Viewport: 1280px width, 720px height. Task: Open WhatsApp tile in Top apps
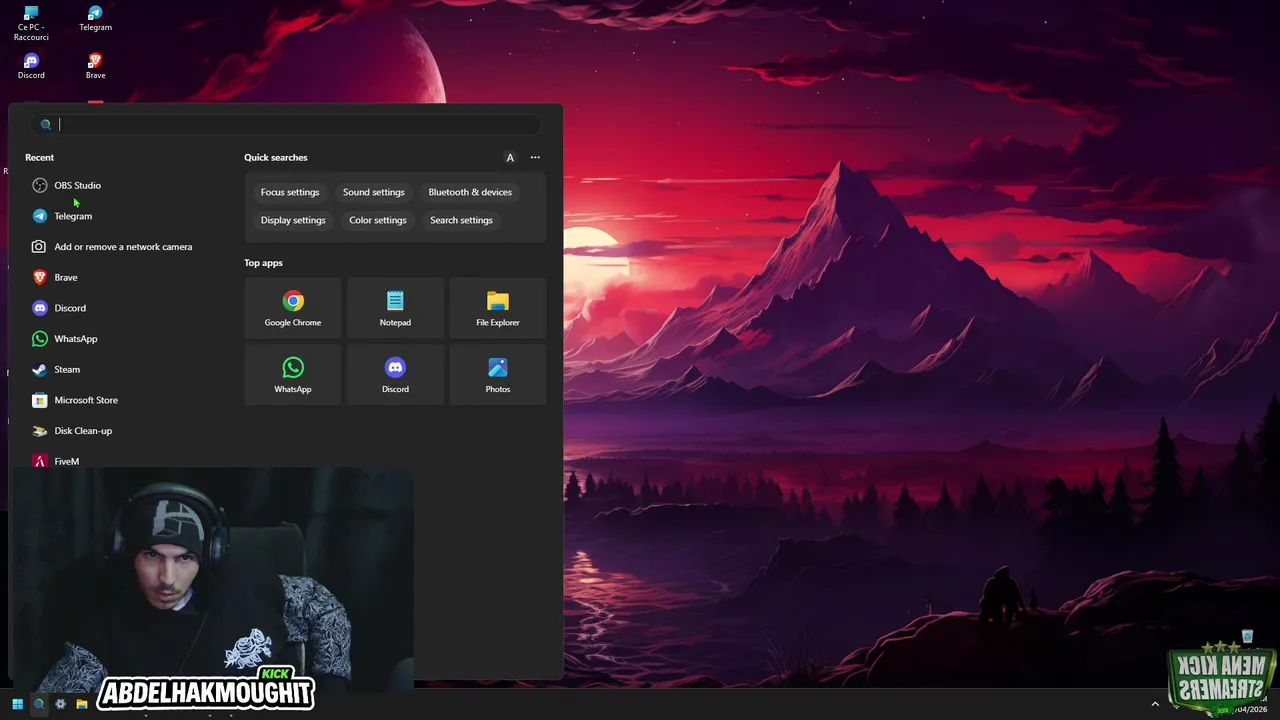pos(293,375)
